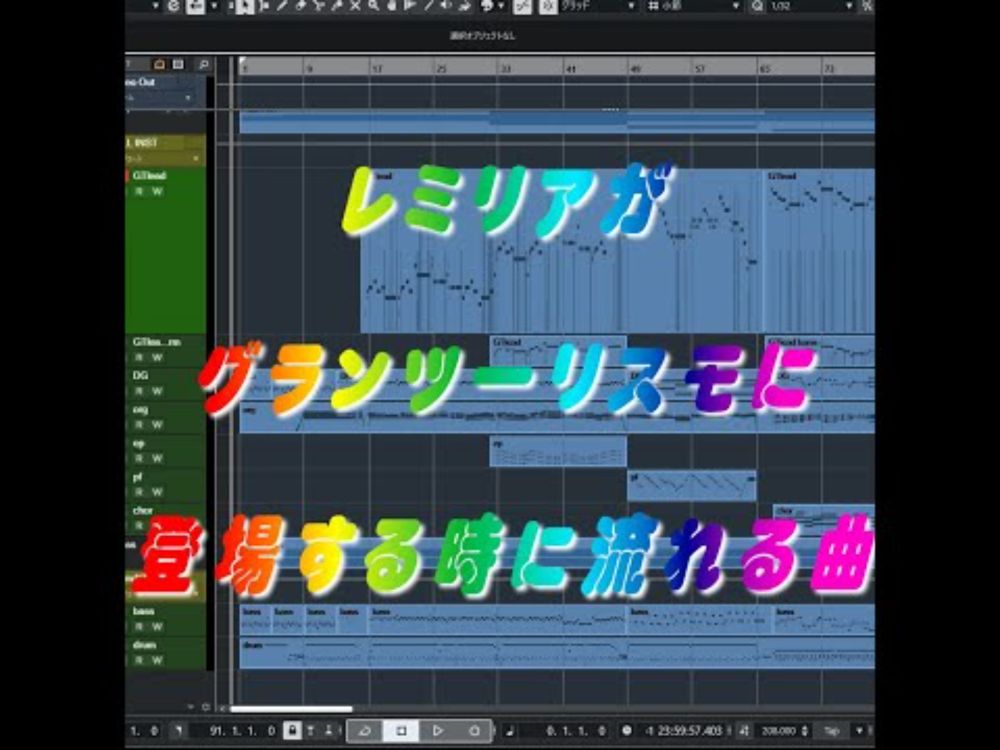
Task: Toggle Write automation on drum track
Action: (157, 661)
